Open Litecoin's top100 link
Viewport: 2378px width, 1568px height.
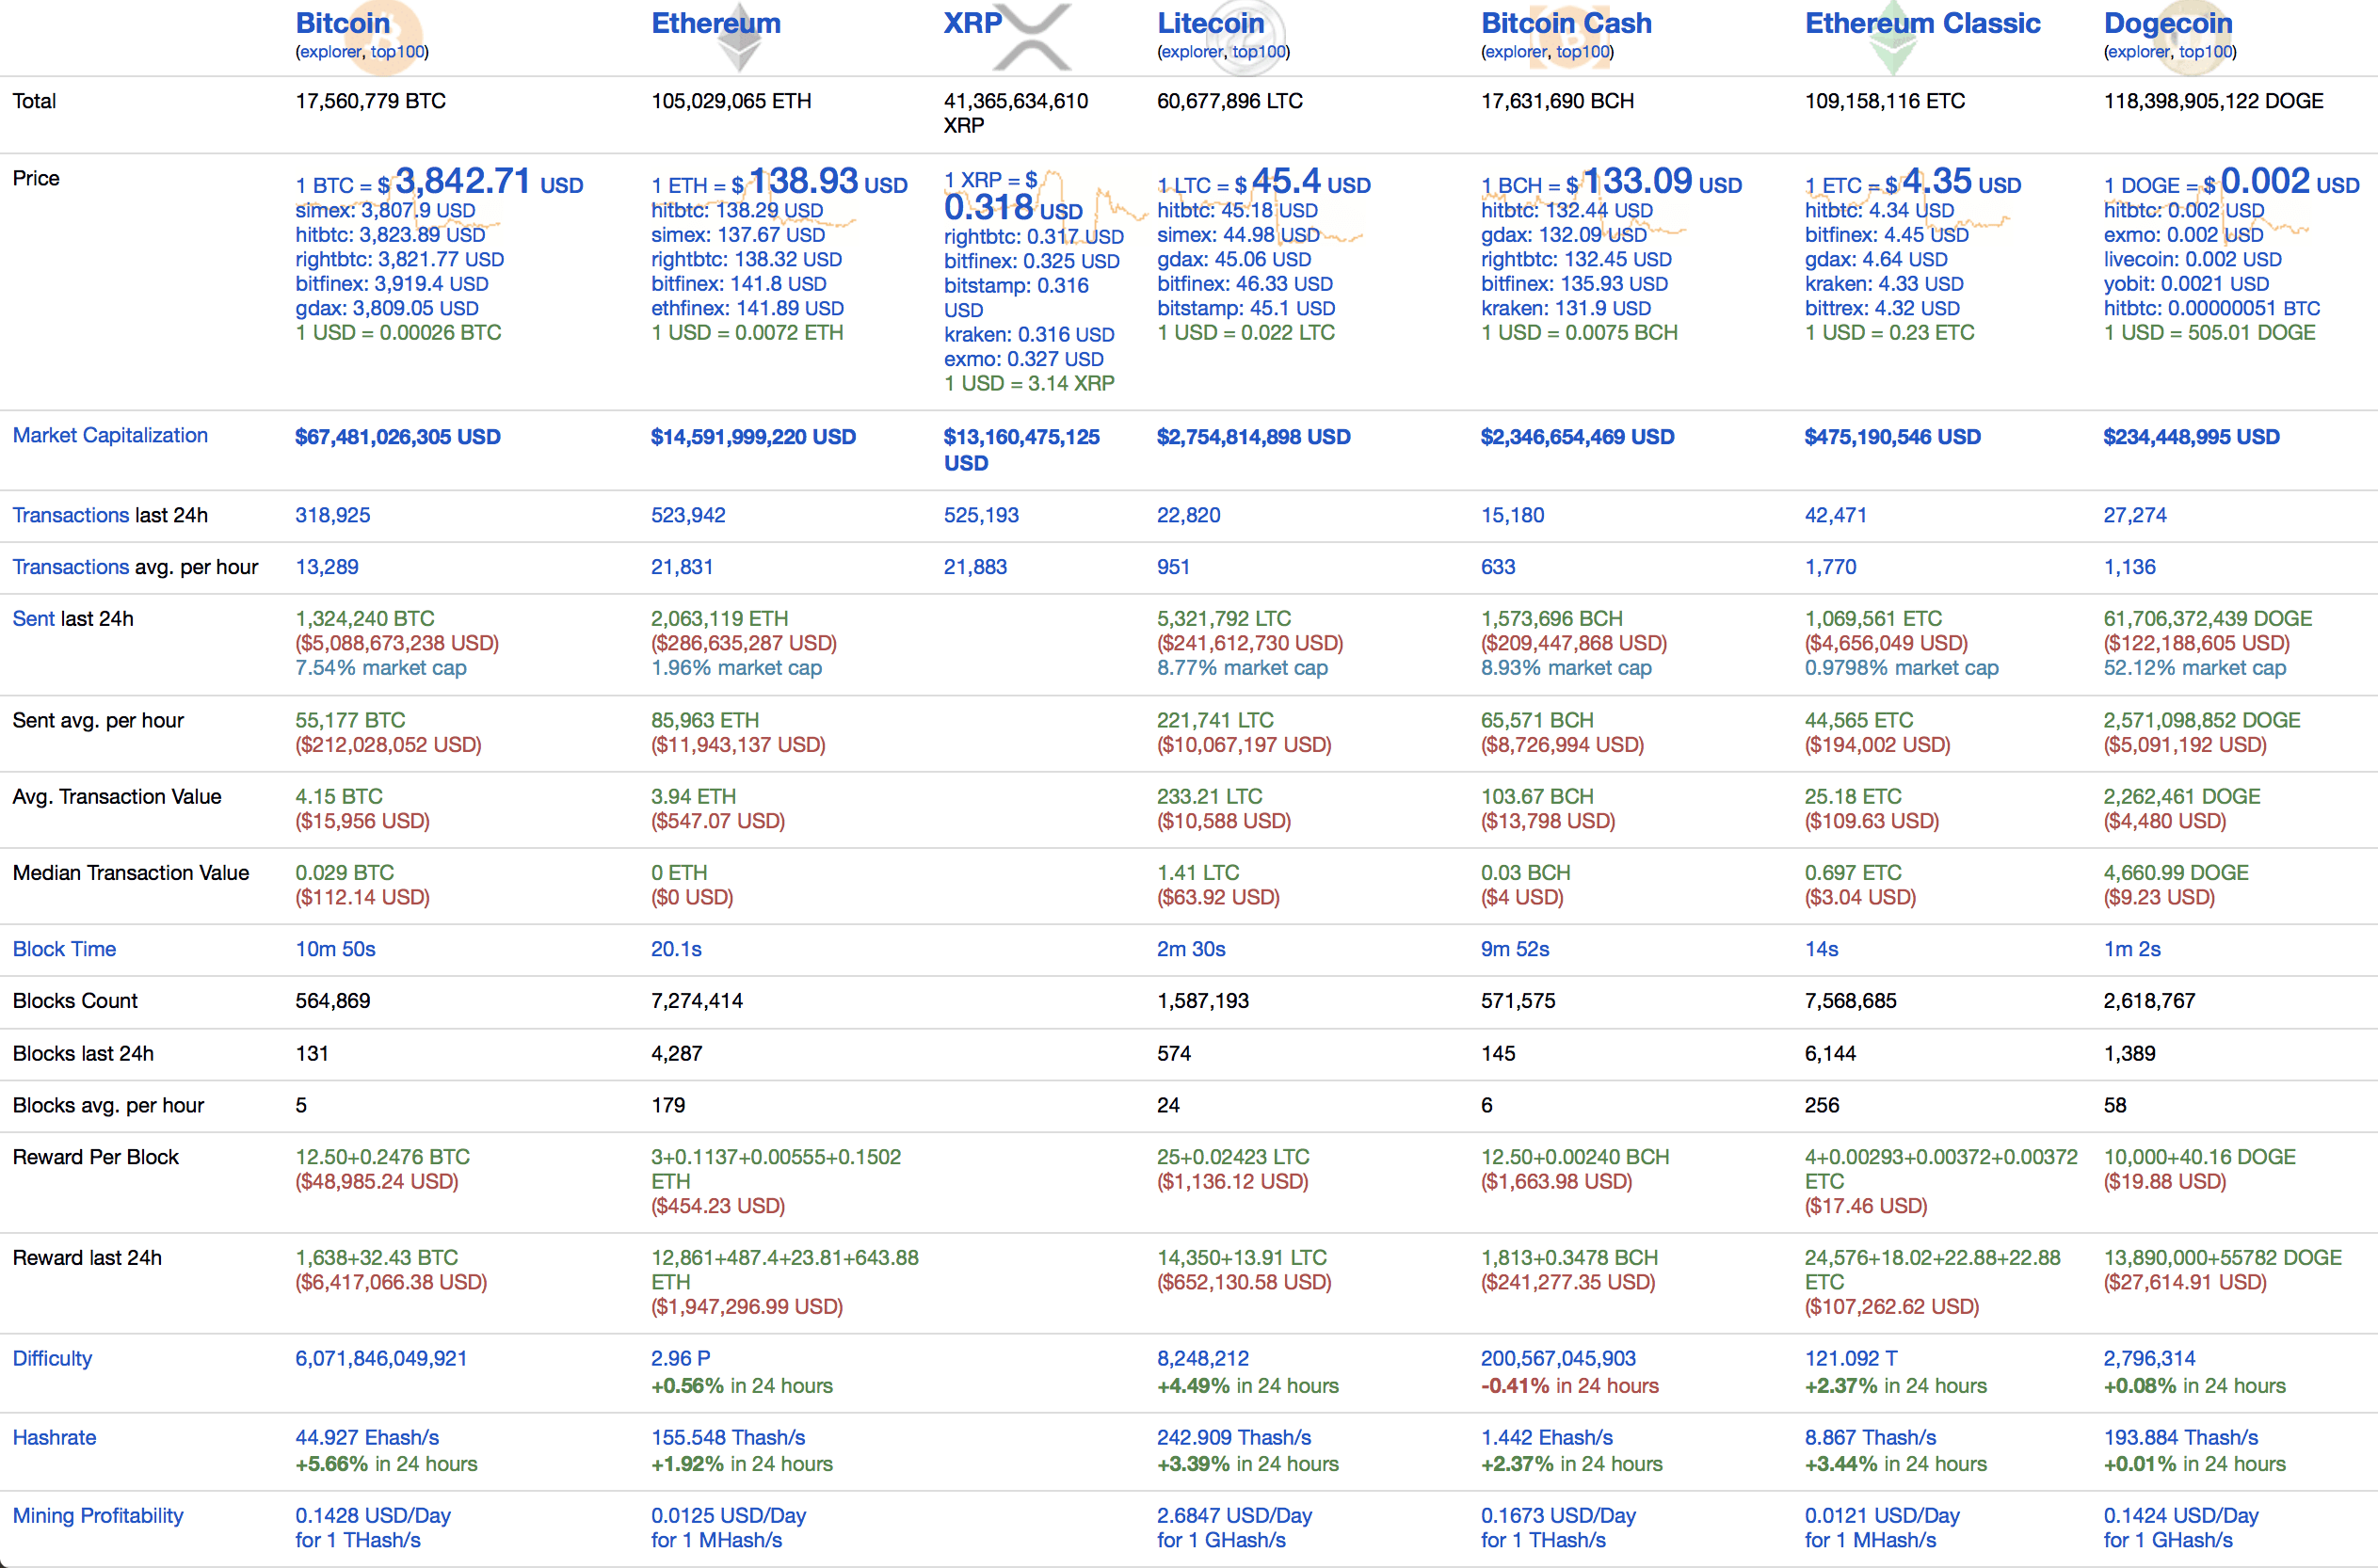click(1259, 52)
